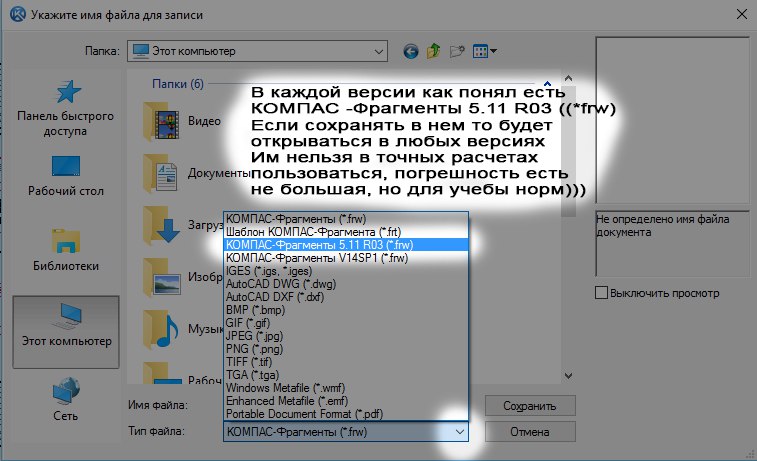Enable the Выключить просмотр checkbox
The width and height of the screenshot is (757, 461).
pyautogui.click(x=601, y=293)
